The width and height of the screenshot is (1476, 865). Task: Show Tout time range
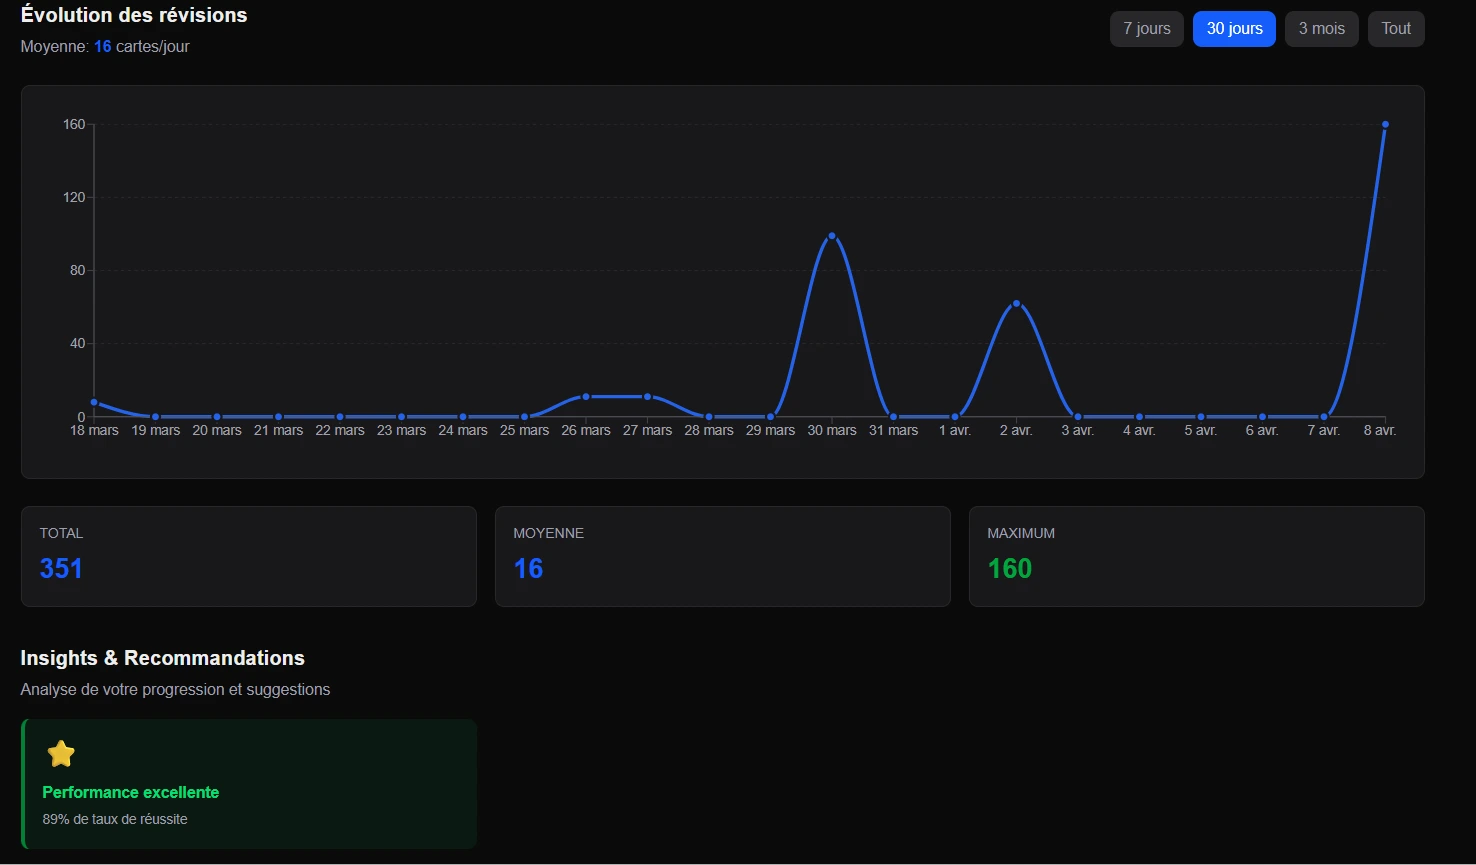(1396, 29)
